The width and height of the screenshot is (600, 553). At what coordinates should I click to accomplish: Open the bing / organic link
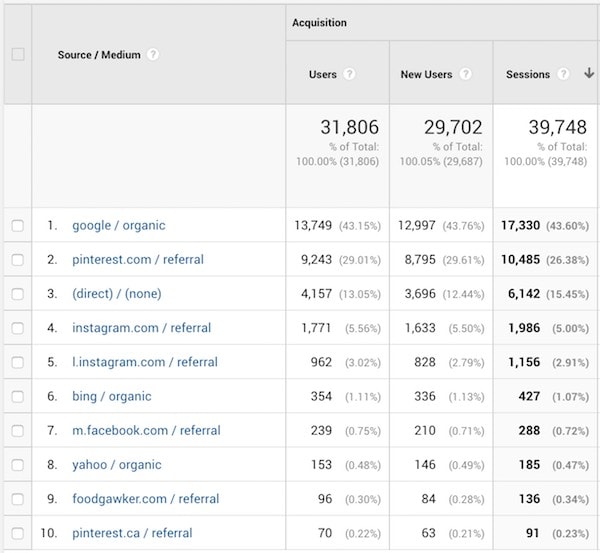point(112,396)
